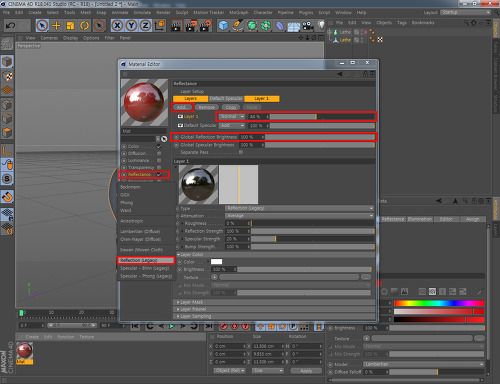Open the Spline pen tool
This screenshot has height=384, width=500.
[x=237, y=25]
